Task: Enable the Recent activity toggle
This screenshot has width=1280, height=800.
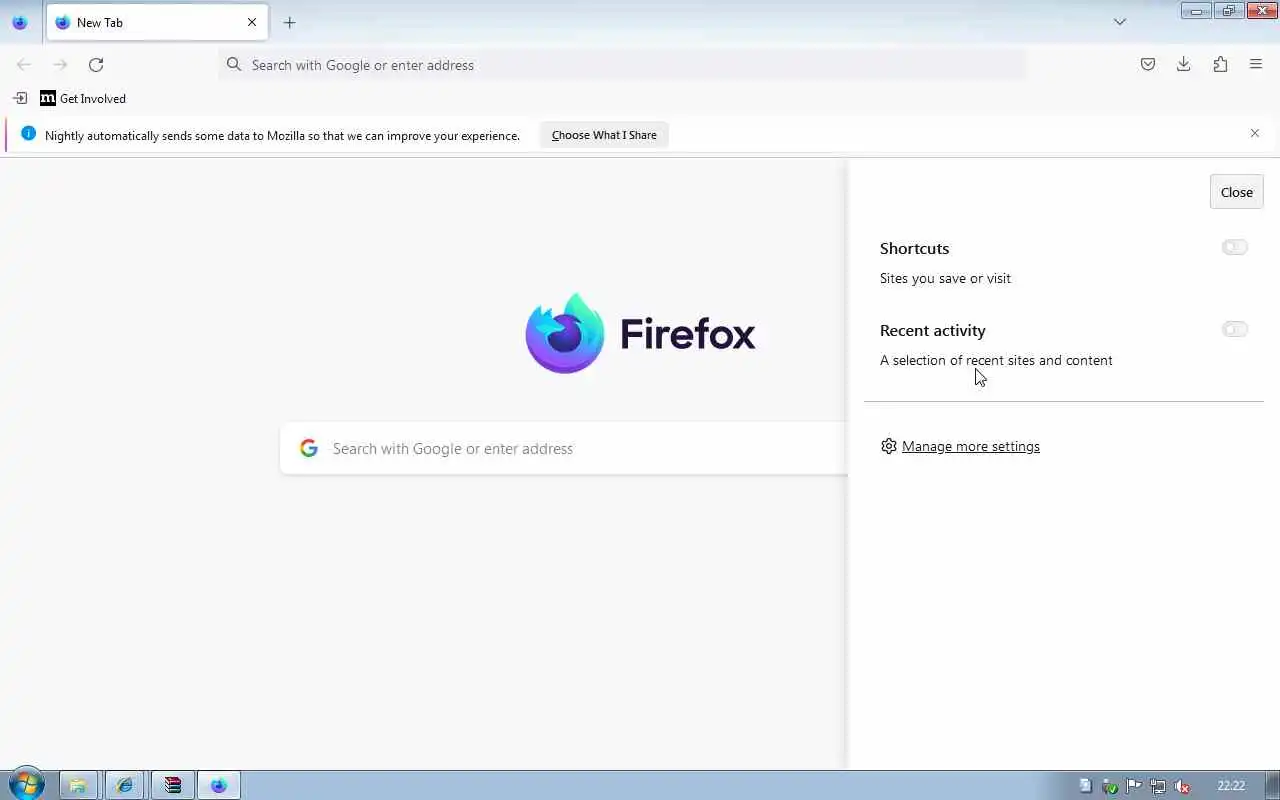Action: 1235,329
